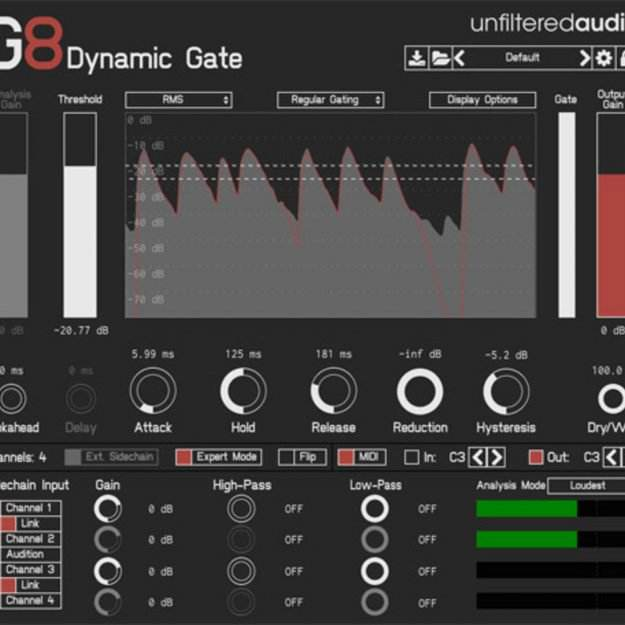Open the Default preset name selector

[522, 58]
